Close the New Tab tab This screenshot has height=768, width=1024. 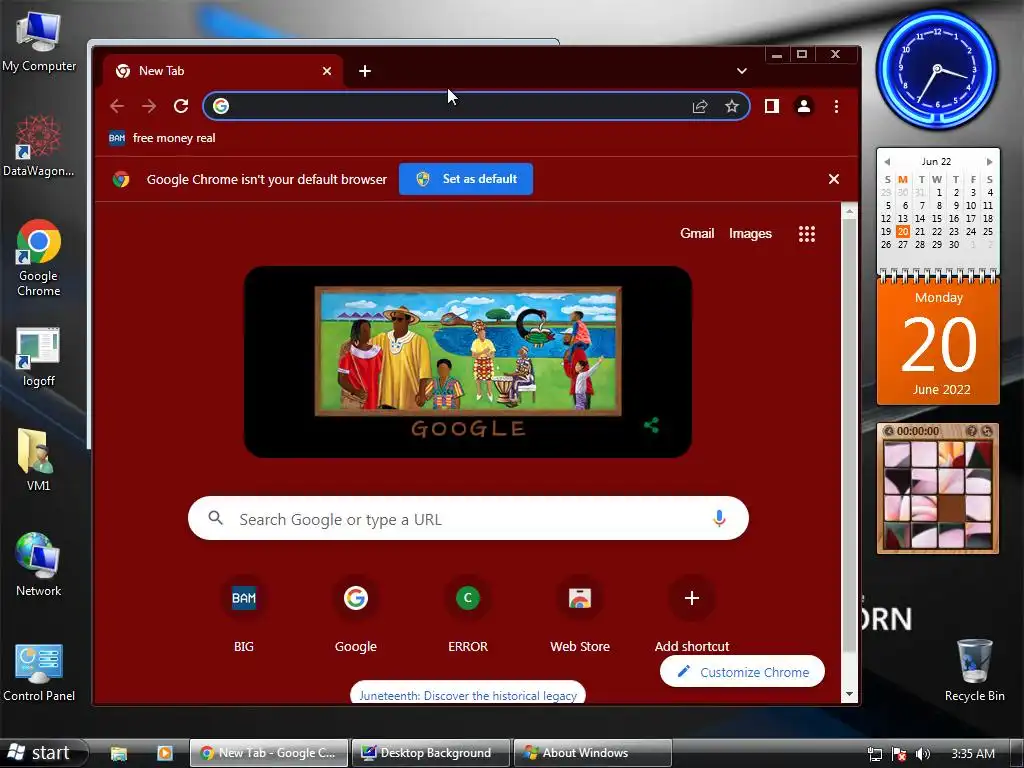point(327,71)
